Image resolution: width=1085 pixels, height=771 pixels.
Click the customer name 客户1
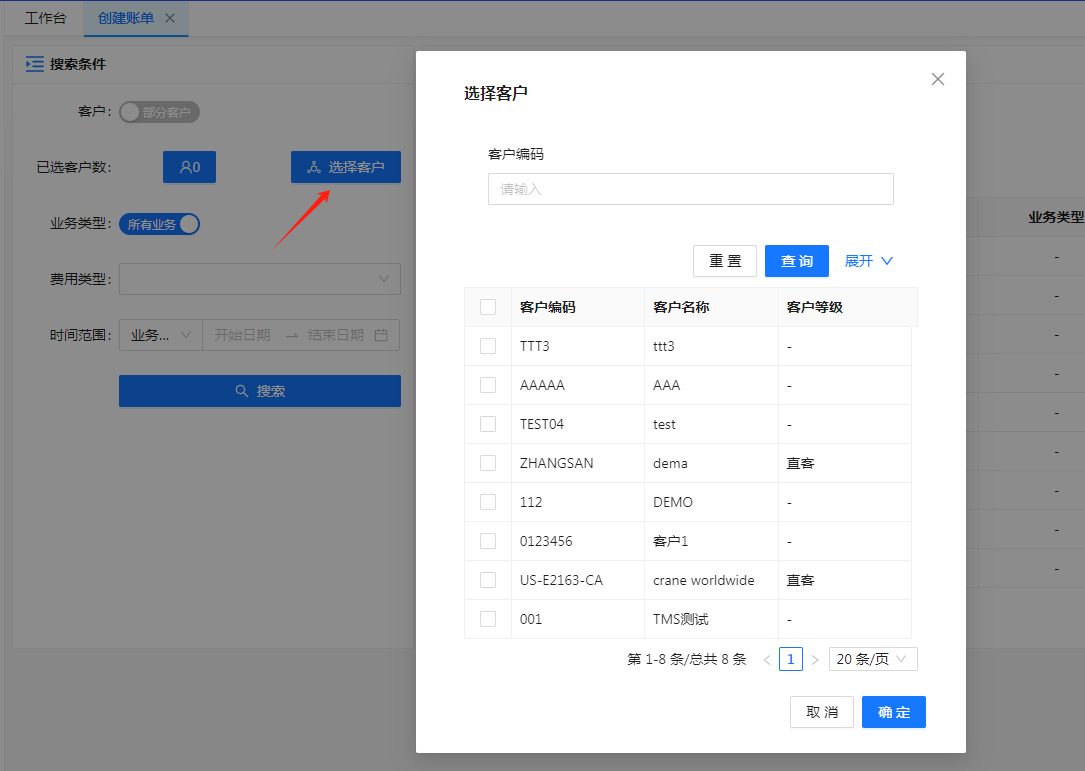click(x=671, y=541)
